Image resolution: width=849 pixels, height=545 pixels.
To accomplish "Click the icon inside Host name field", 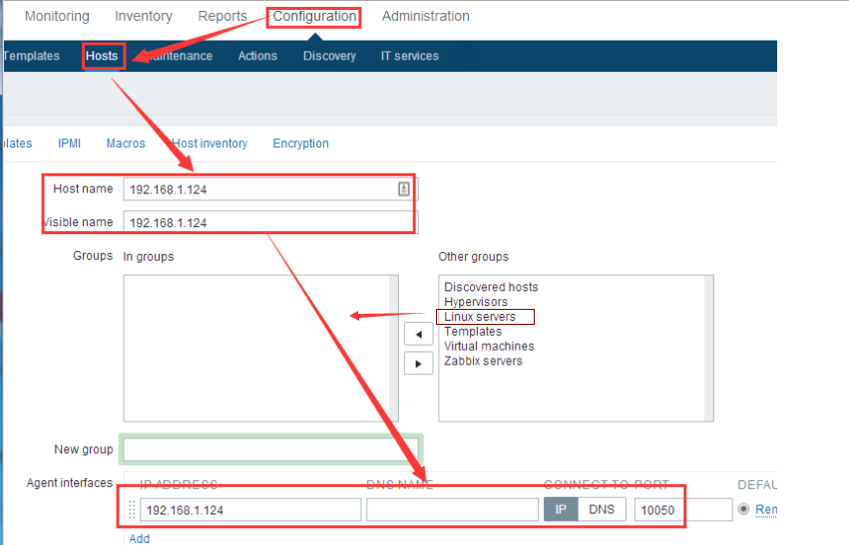I will 403,189.
